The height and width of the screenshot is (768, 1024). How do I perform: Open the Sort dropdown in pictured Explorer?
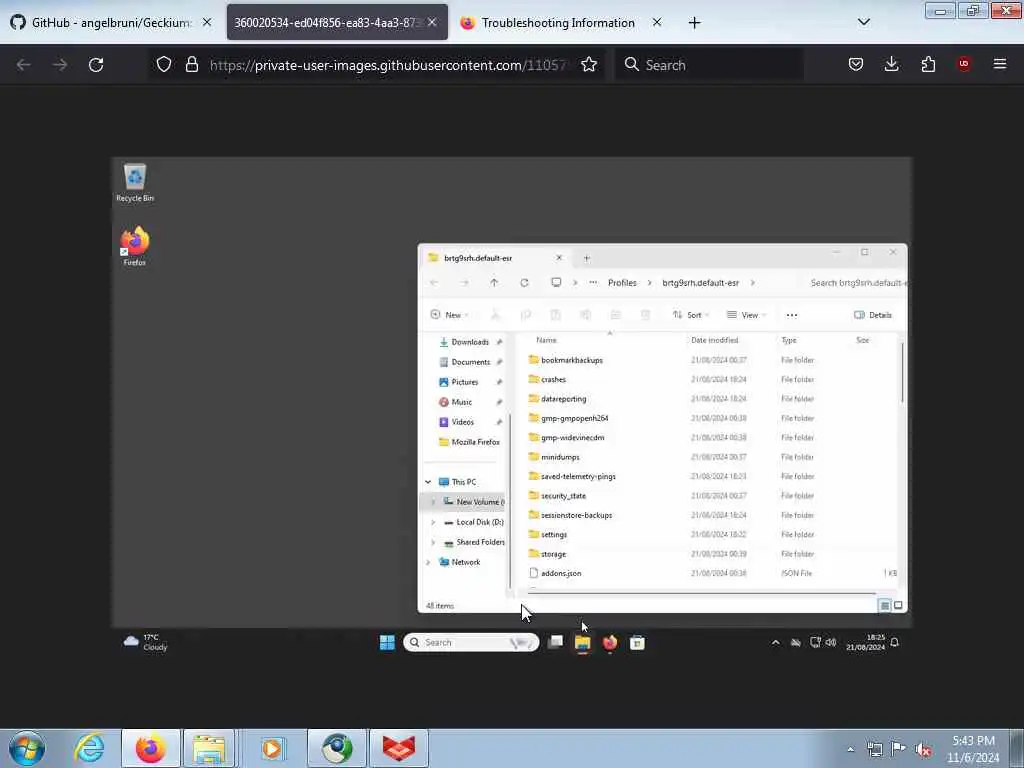[x=690, y=315]
